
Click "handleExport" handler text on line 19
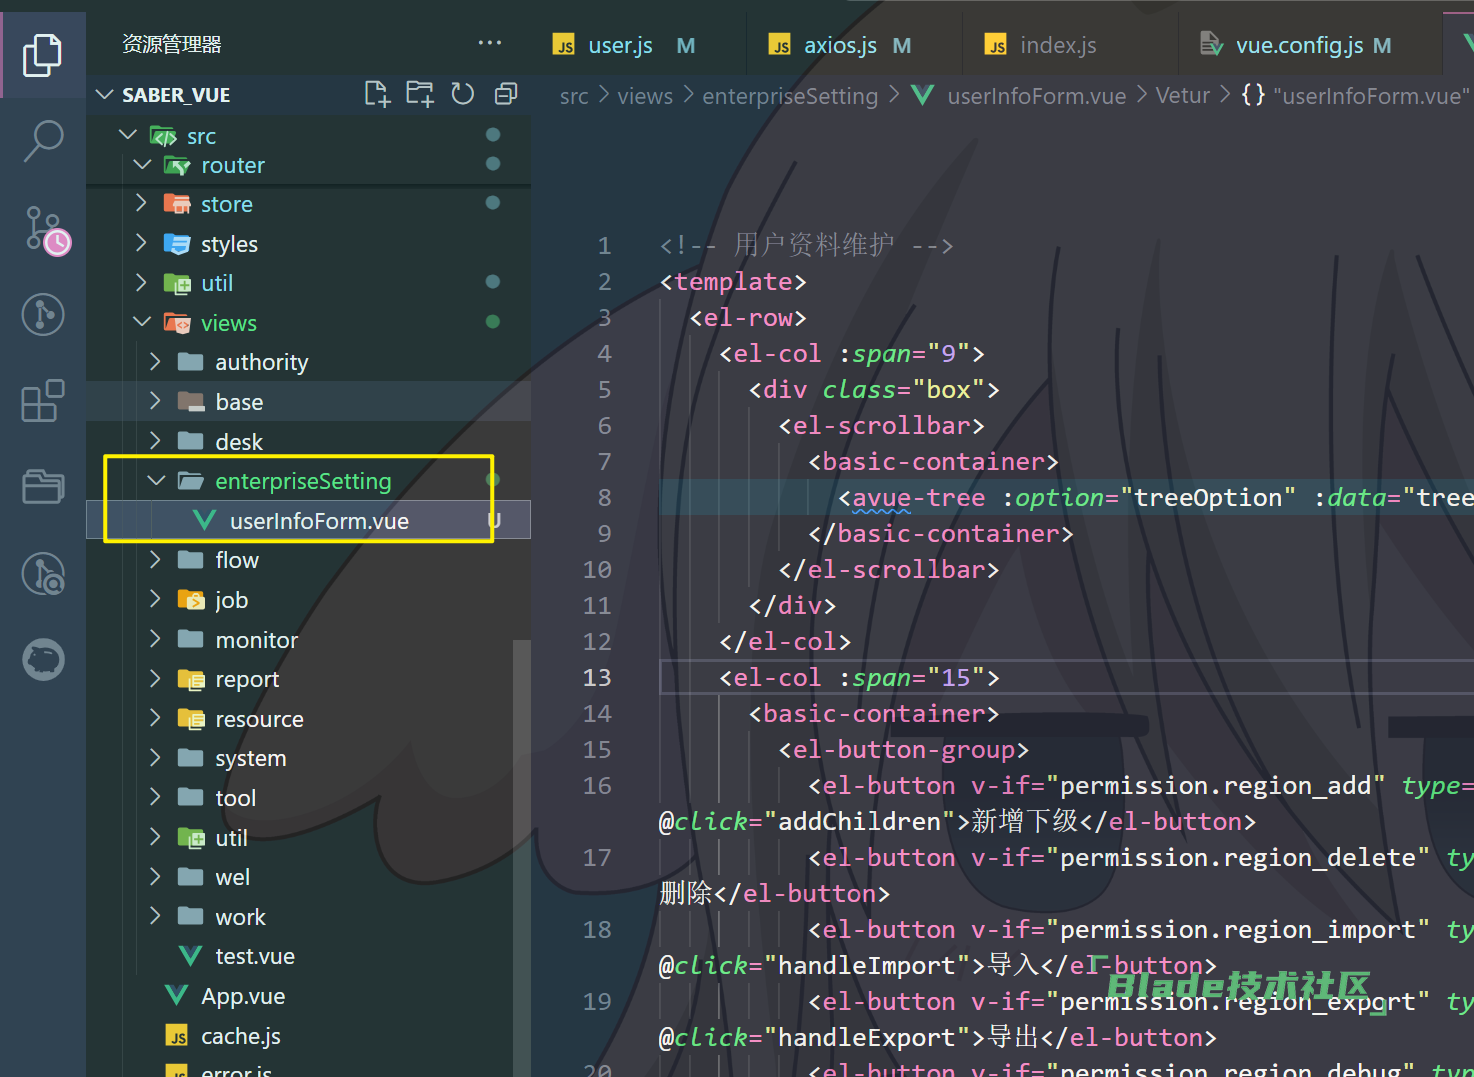coord(868,1037)
